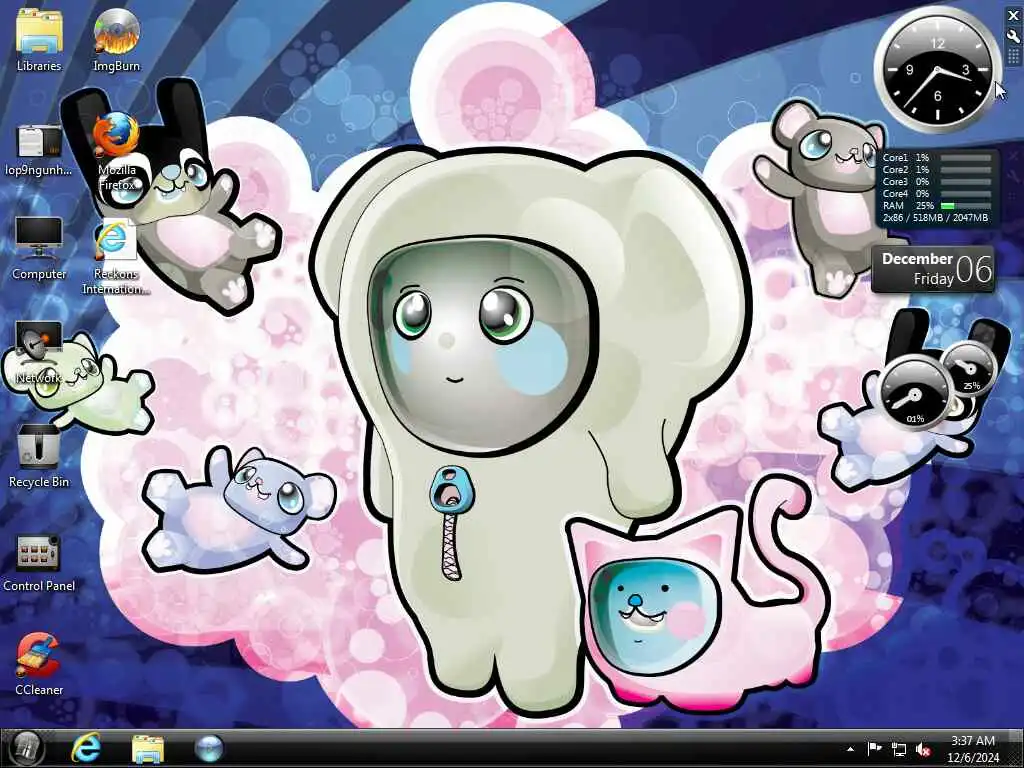Viewport: 1024px width, 768px height.
Task: Click the December Friday 06 calendar gadget
Action: pyautogui.click(x=933, y=270)
